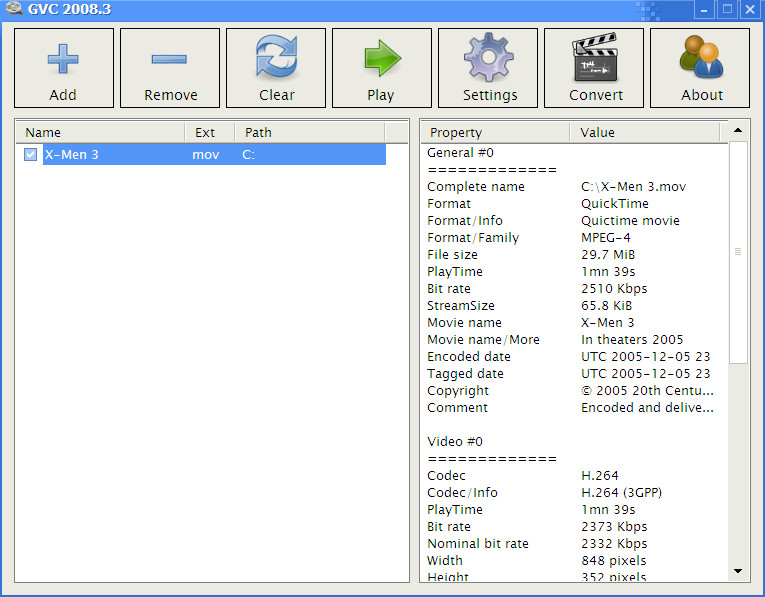Select the Format property label

coord(449,204)
